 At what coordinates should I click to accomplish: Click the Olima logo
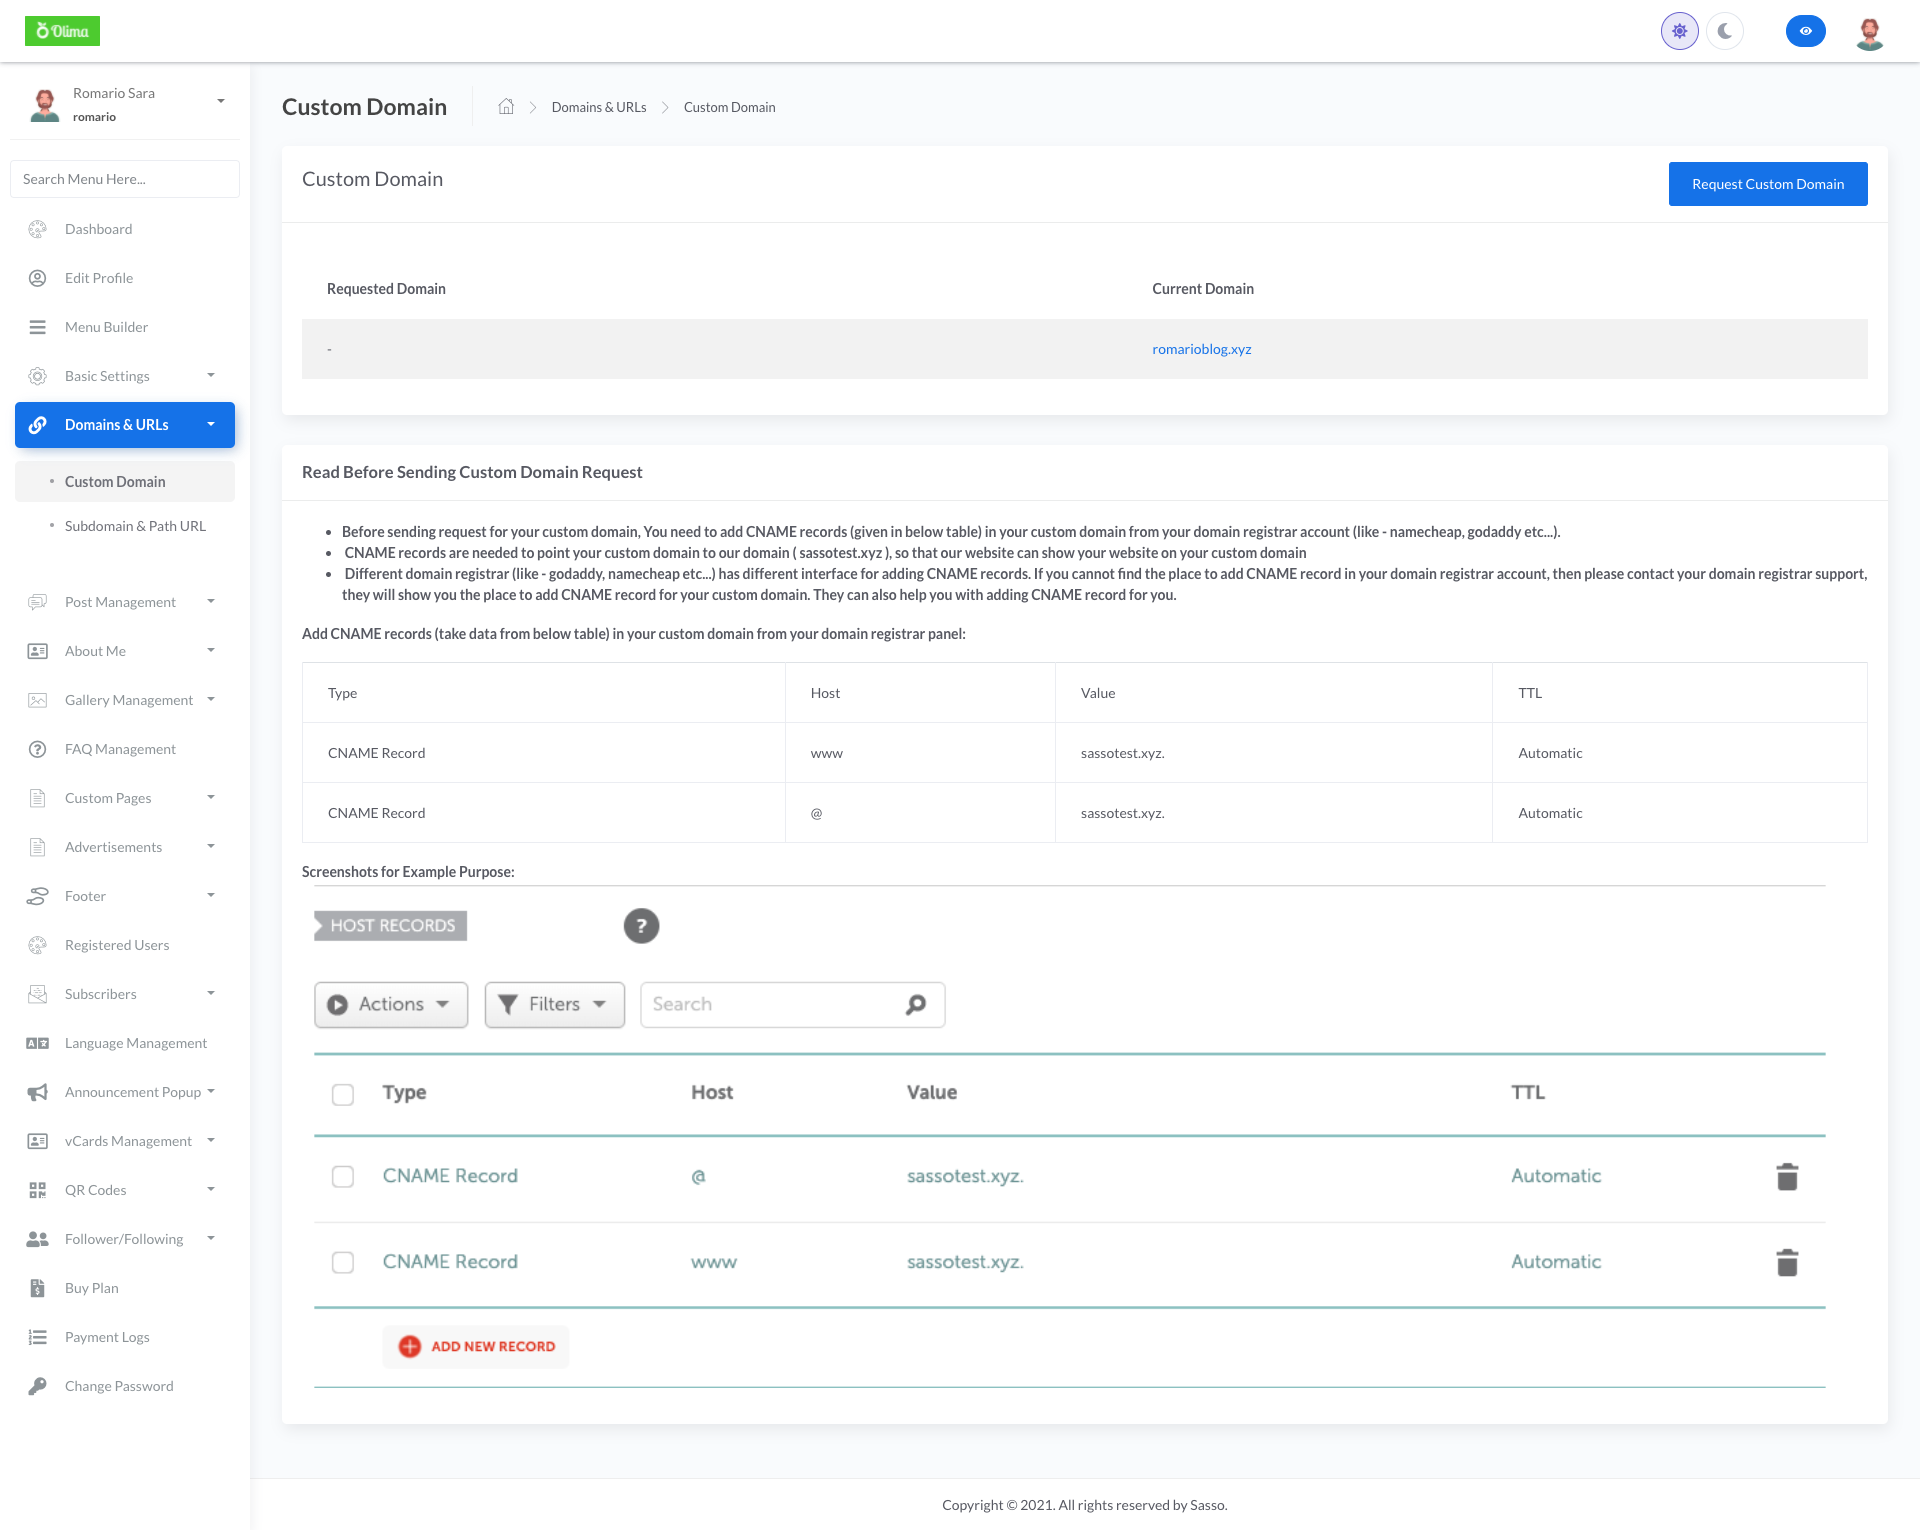62,31
